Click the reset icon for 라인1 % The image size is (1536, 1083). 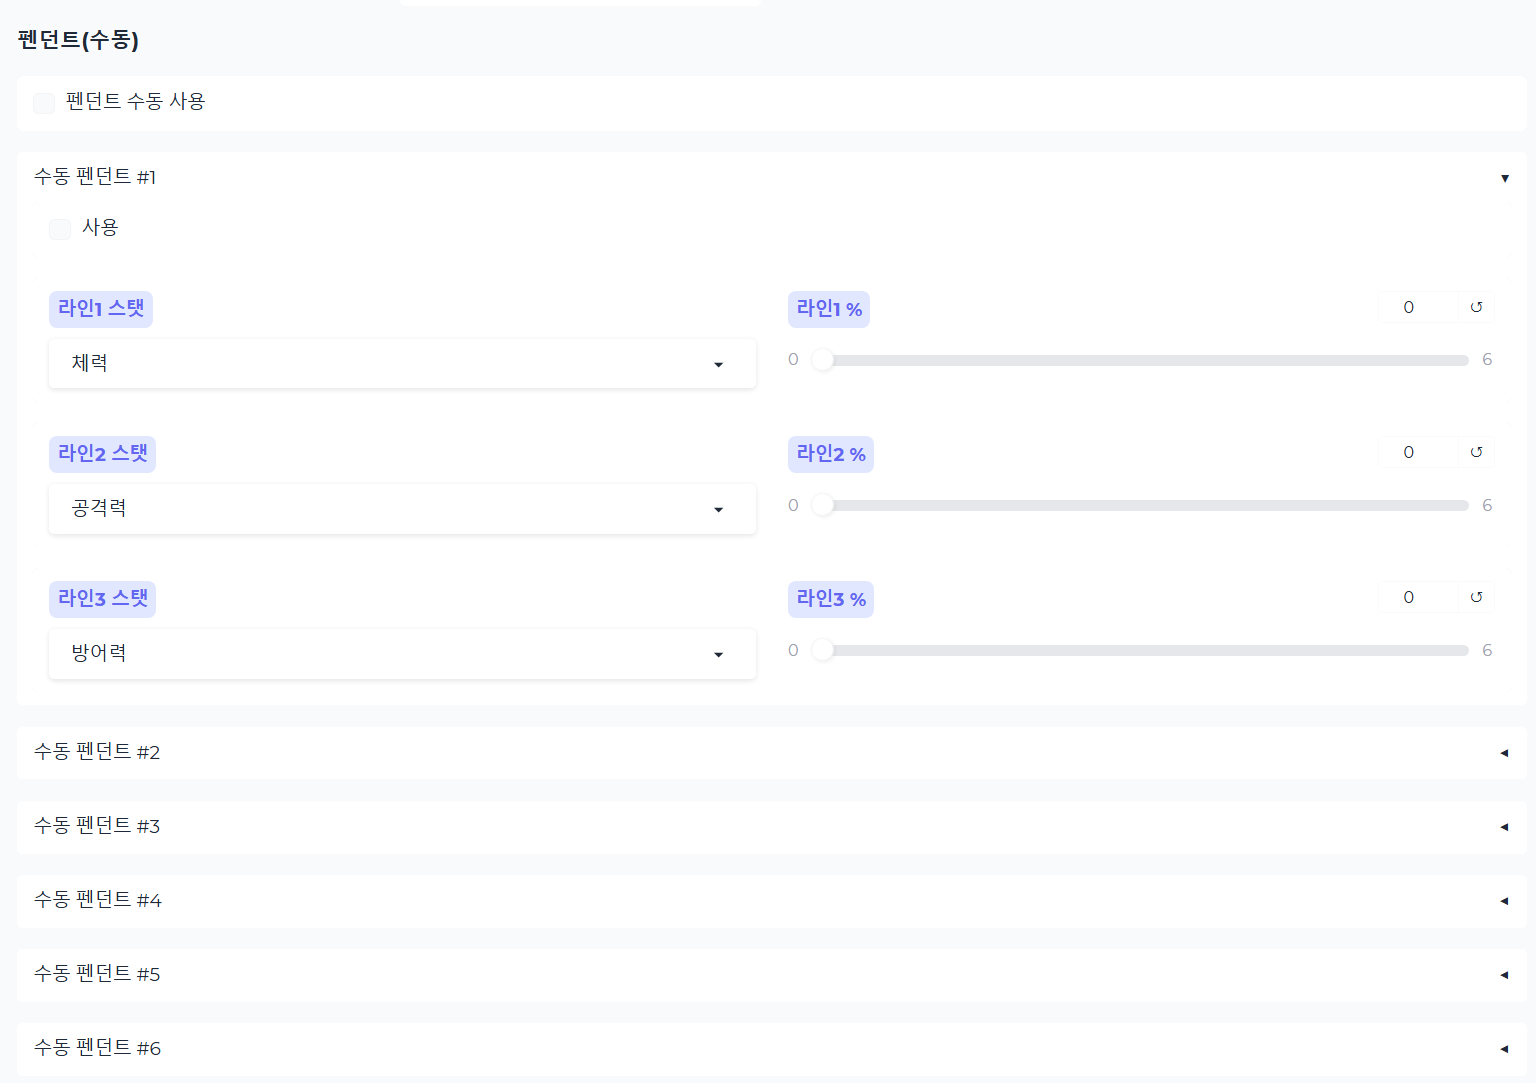[1476, 307]
